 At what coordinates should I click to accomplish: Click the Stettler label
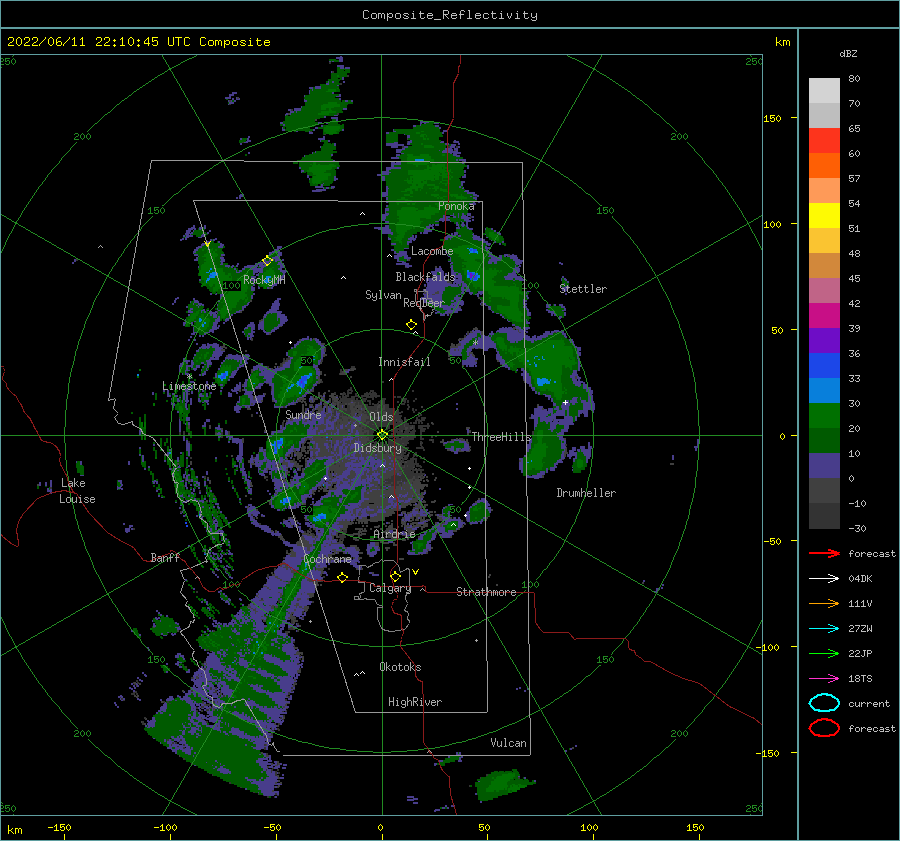583,289
